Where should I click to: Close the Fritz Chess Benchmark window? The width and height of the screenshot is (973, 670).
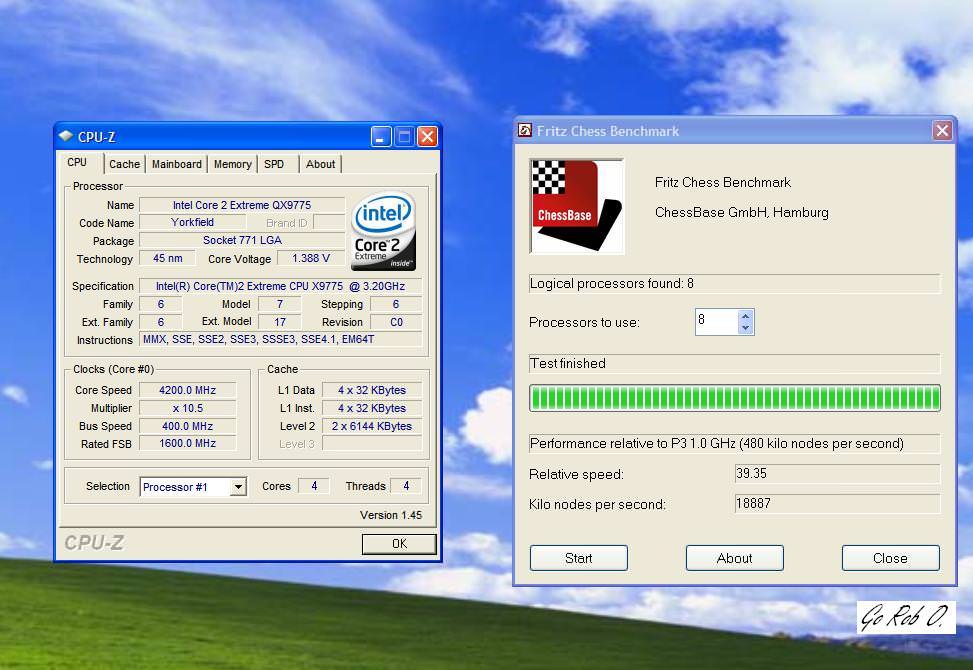(x=942, y=130)
